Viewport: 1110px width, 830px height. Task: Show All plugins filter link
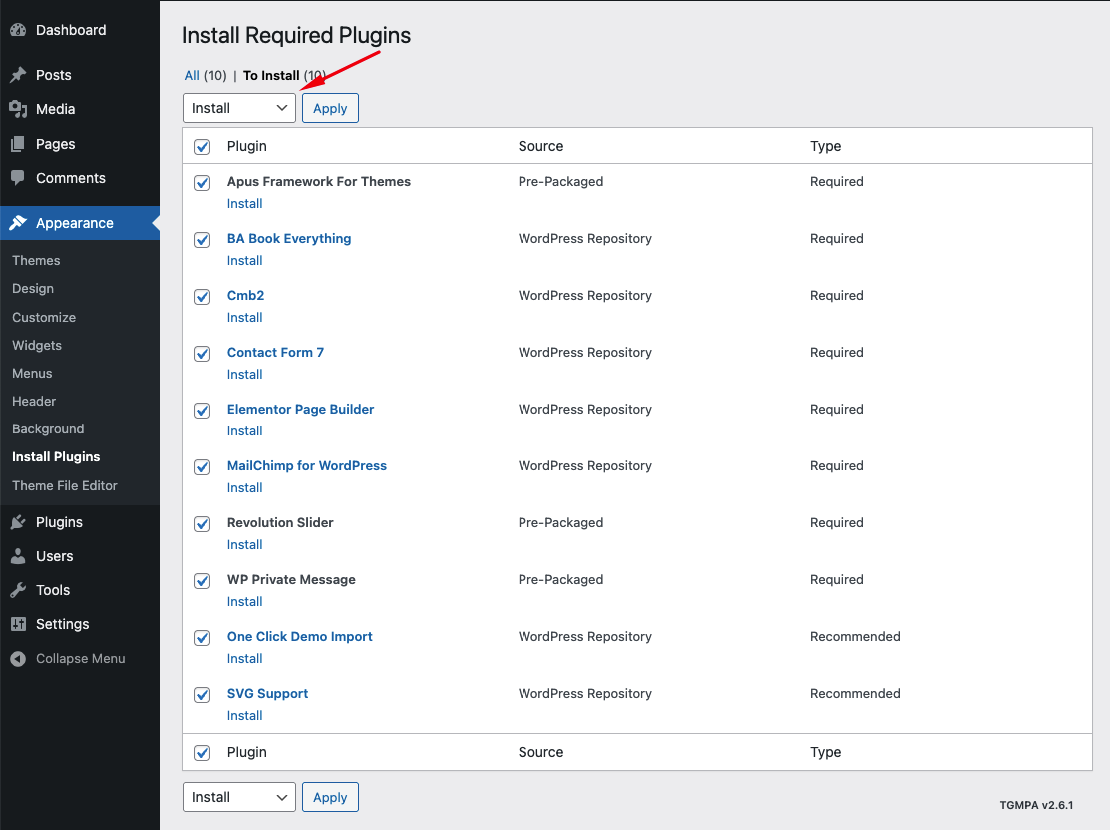(x=192, y=75)
